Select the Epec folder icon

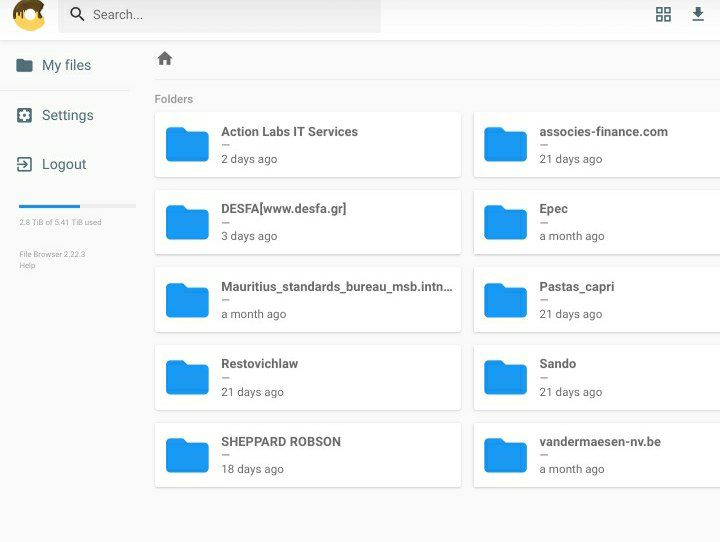506,222
